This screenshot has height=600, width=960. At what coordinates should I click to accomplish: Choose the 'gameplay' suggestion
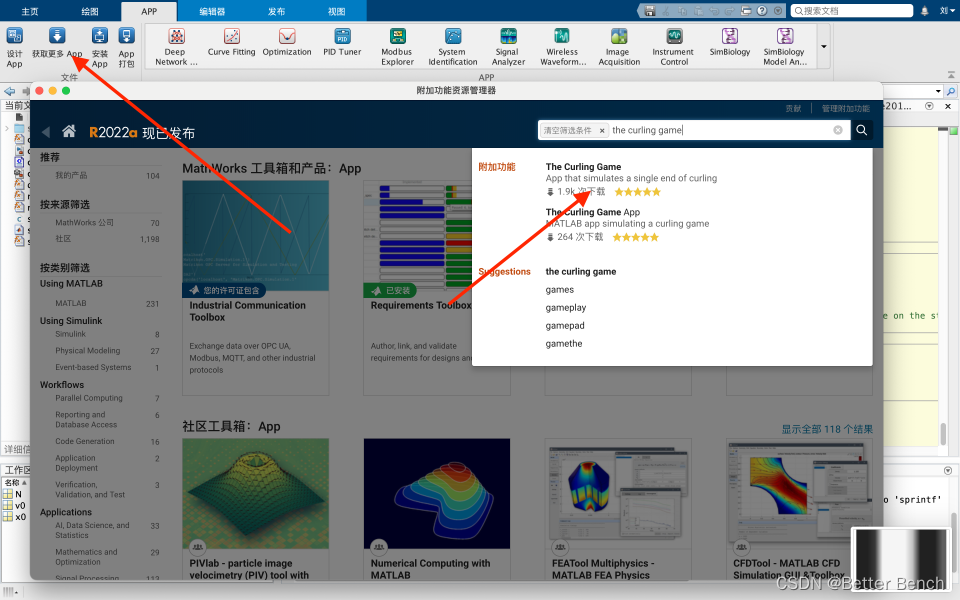566,307
